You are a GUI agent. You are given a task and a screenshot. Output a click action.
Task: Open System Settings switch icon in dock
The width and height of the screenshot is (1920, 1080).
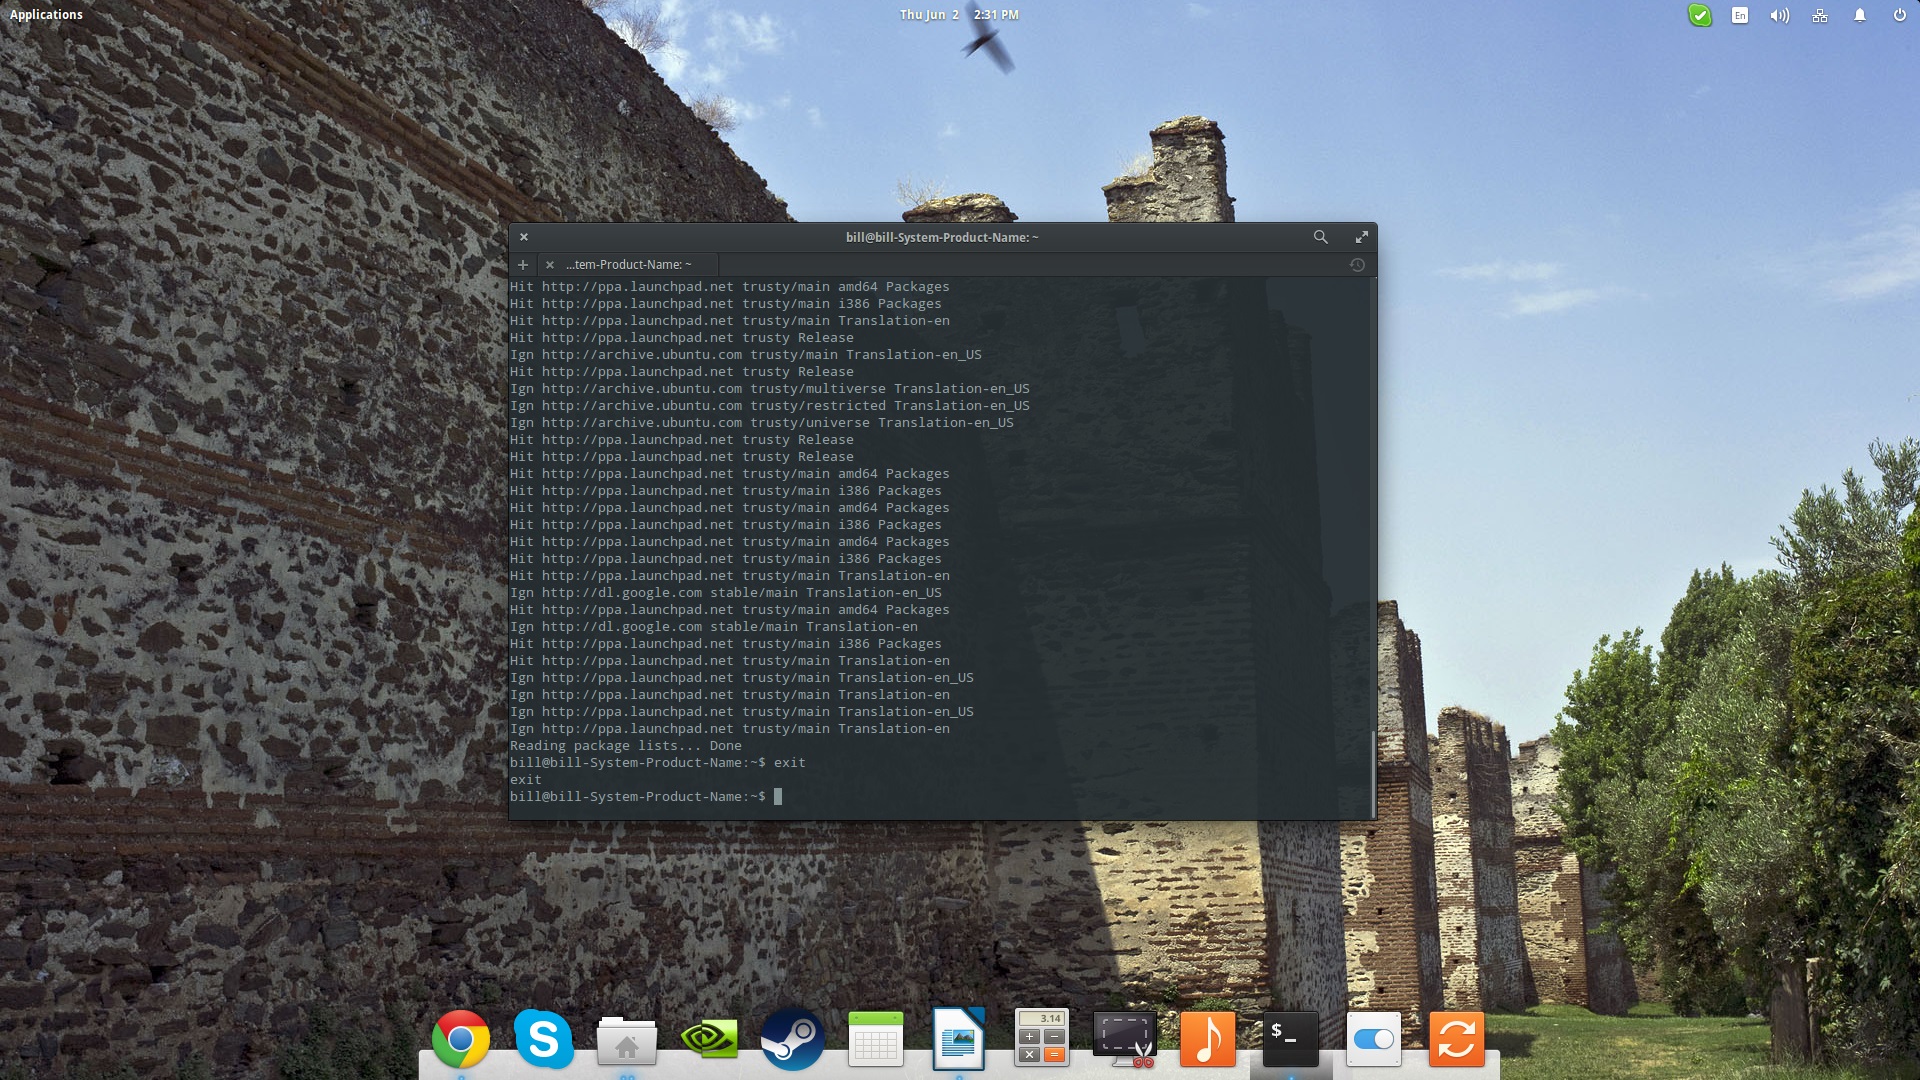coord(1373,1040)
